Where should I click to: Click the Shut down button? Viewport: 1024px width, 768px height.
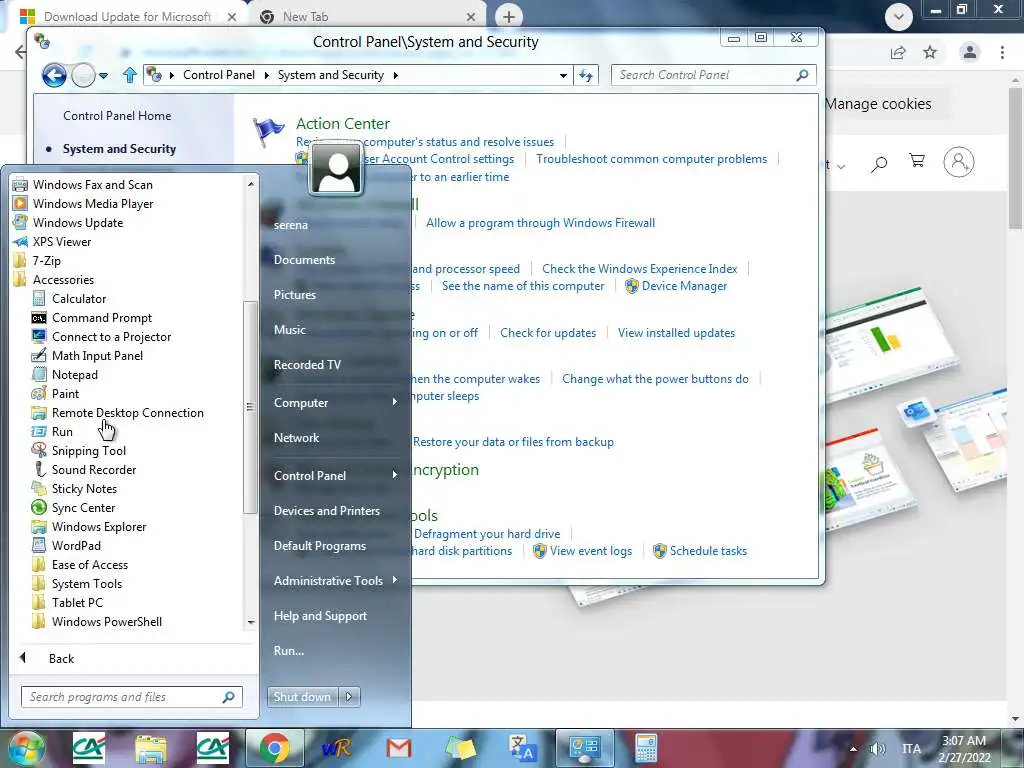302,697
